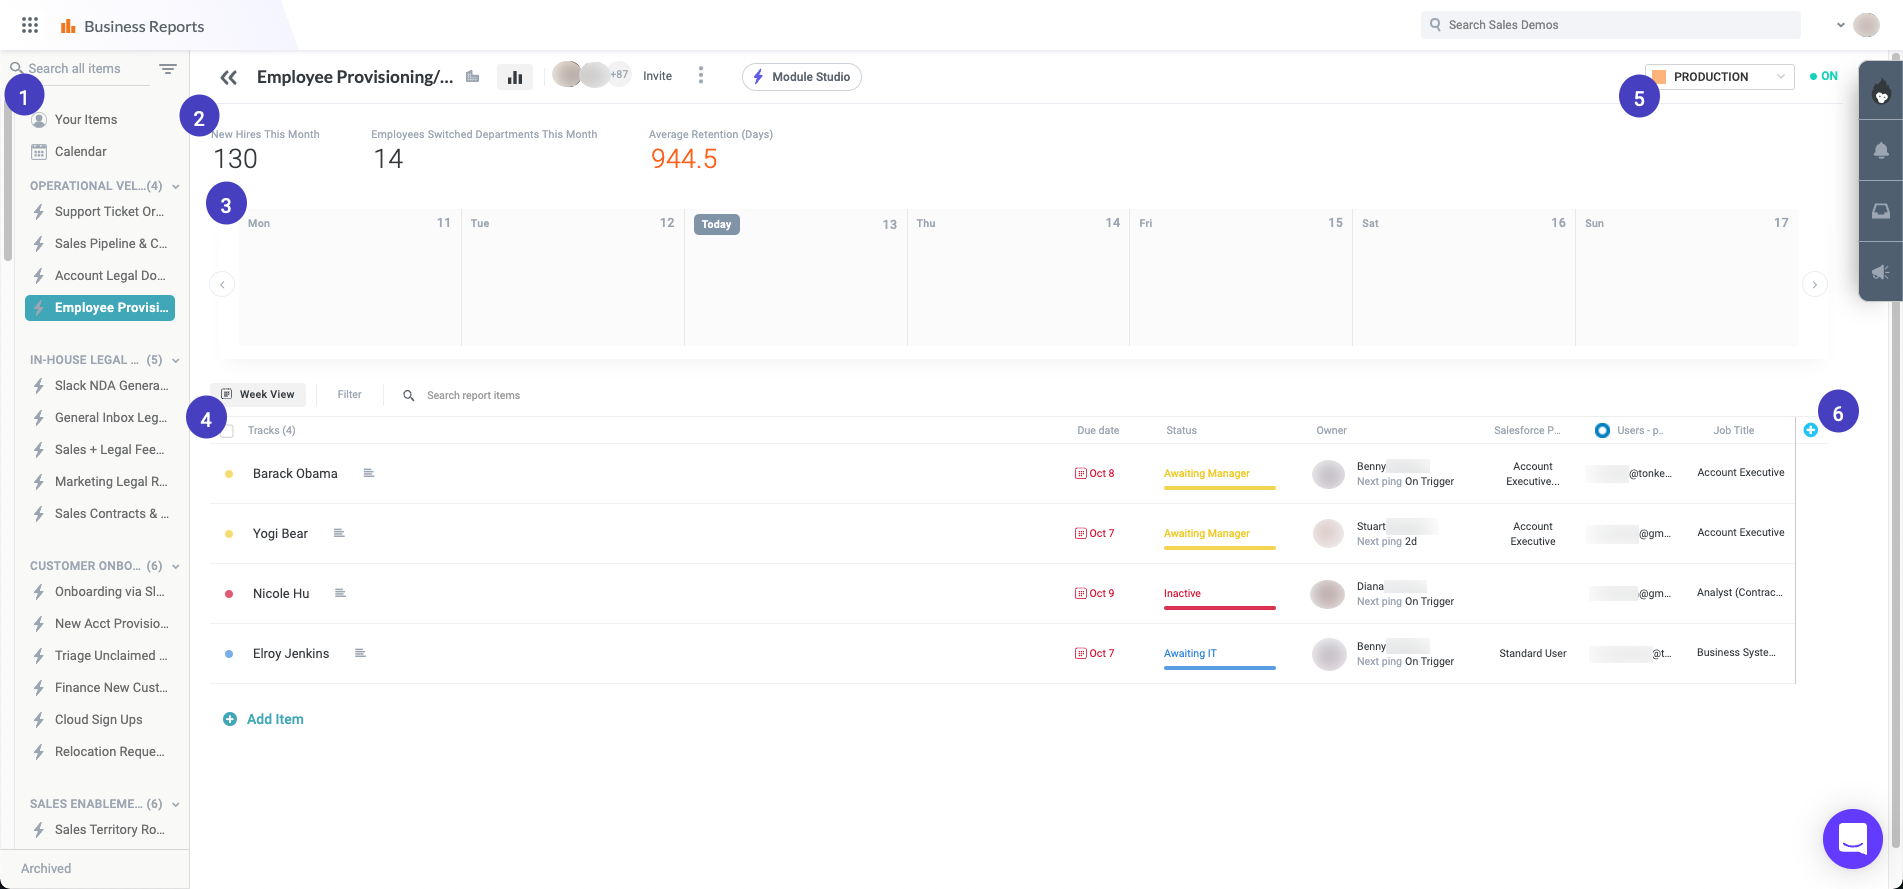Viewport: 1903px width, 889px height.
Task: Open the sidebar filter icon
Action: click(x=168, y=69)
